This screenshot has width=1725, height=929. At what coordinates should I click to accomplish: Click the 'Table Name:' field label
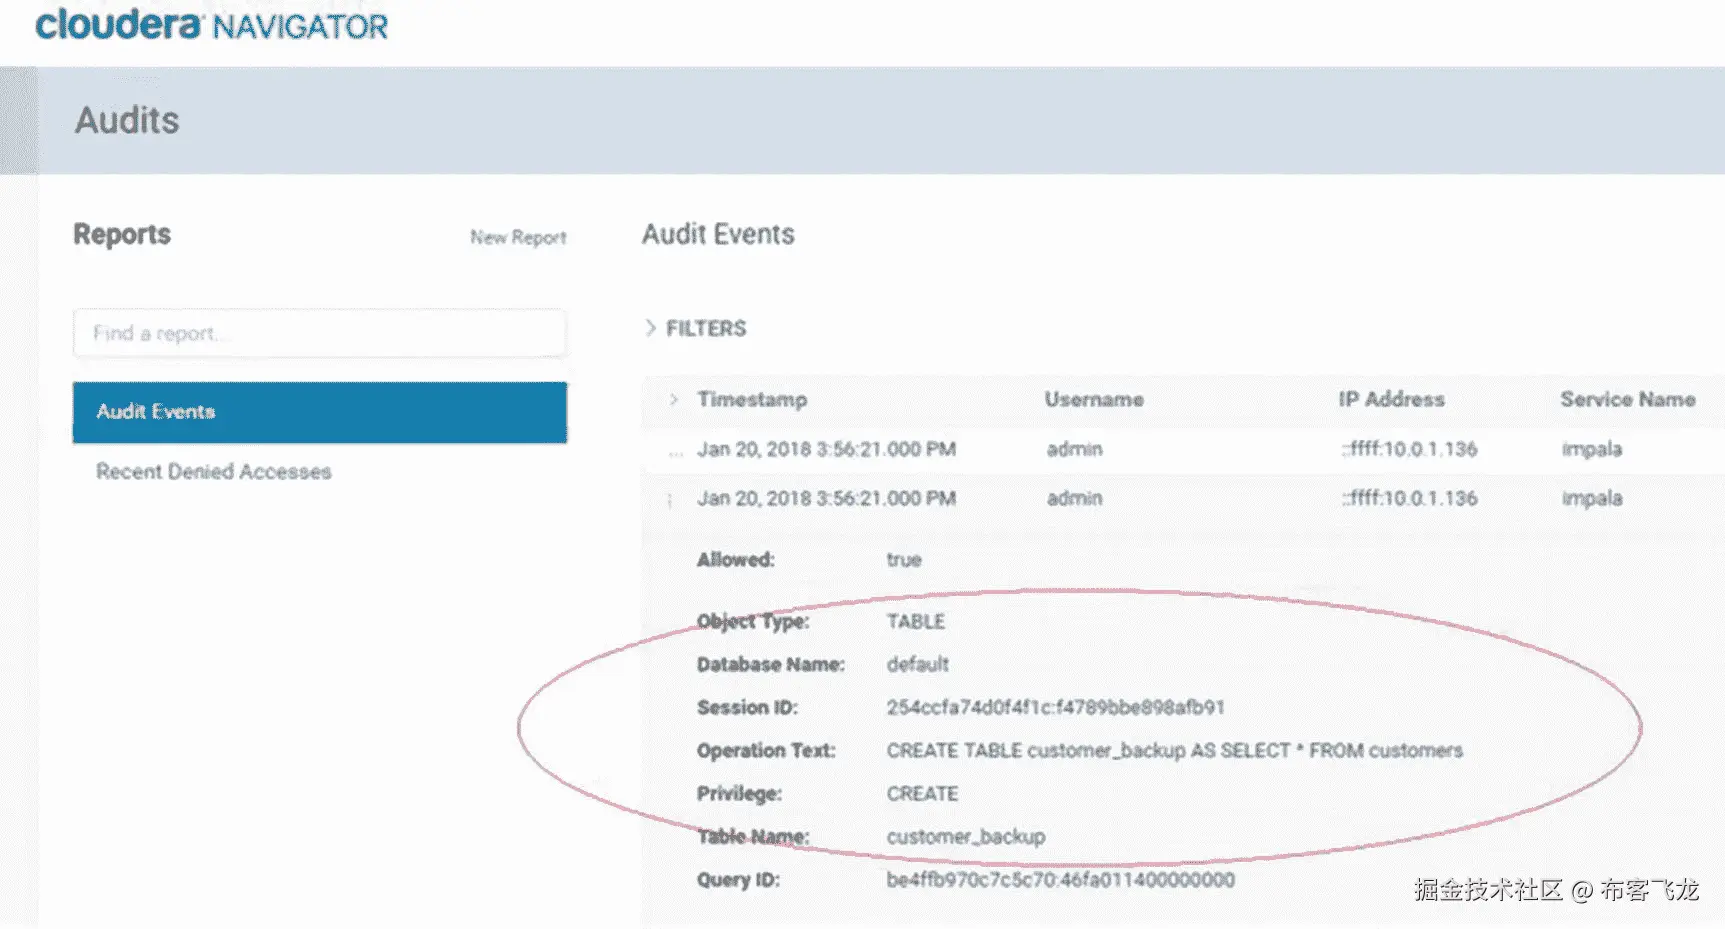pyautogui.click(x=753, y=836)
